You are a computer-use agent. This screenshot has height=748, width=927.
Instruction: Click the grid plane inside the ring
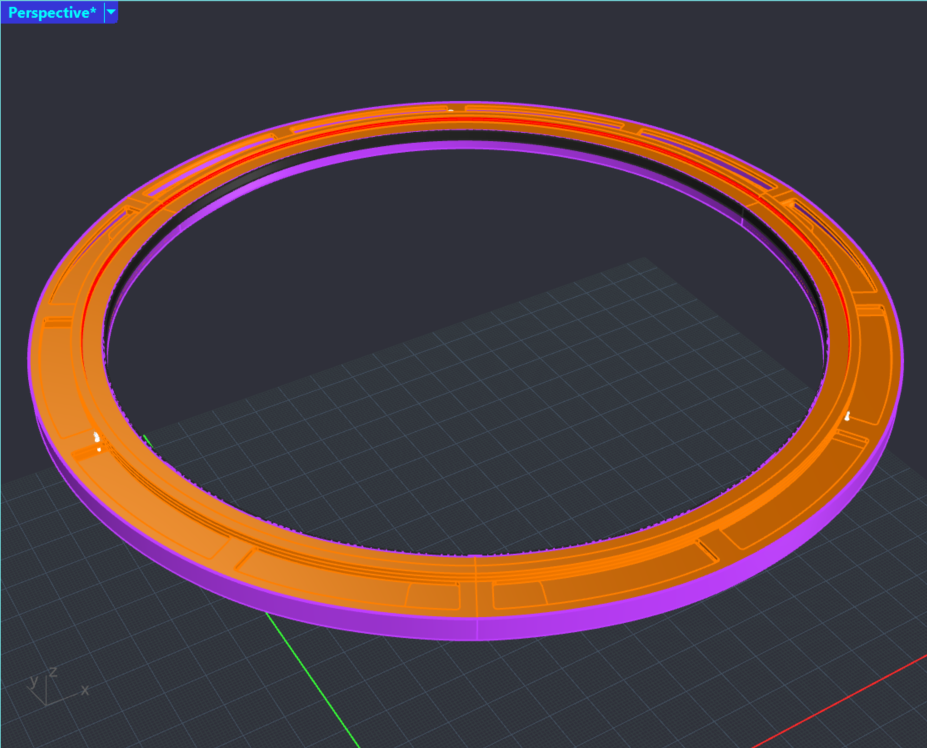click(470, 400)
